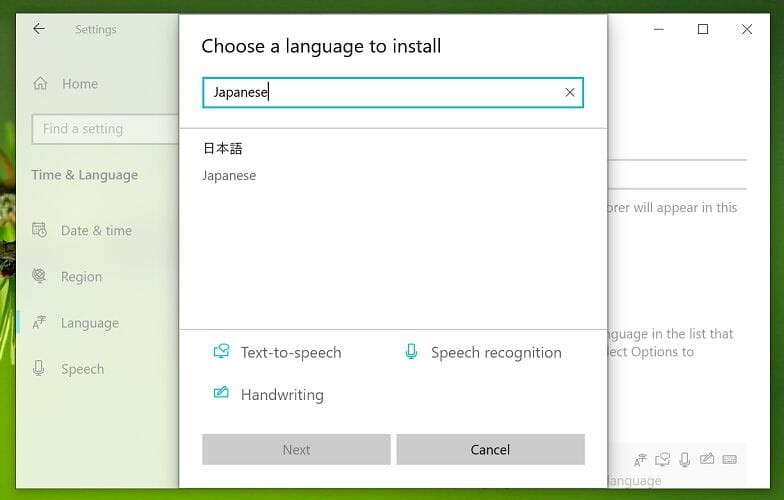Click the Home house icon
The image size is (784, 500).
pyautogui.click(x=40, y=83)
